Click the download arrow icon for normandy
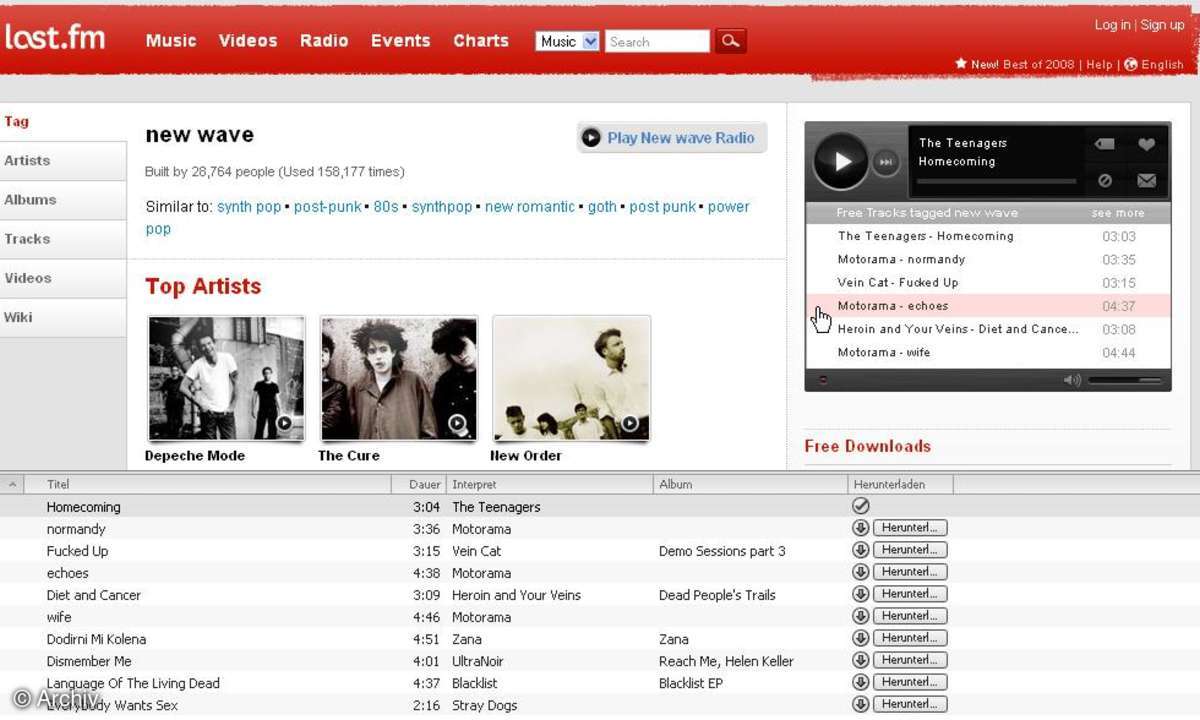1200x720 pixels. pyautogui.click(x=860, y=528)
